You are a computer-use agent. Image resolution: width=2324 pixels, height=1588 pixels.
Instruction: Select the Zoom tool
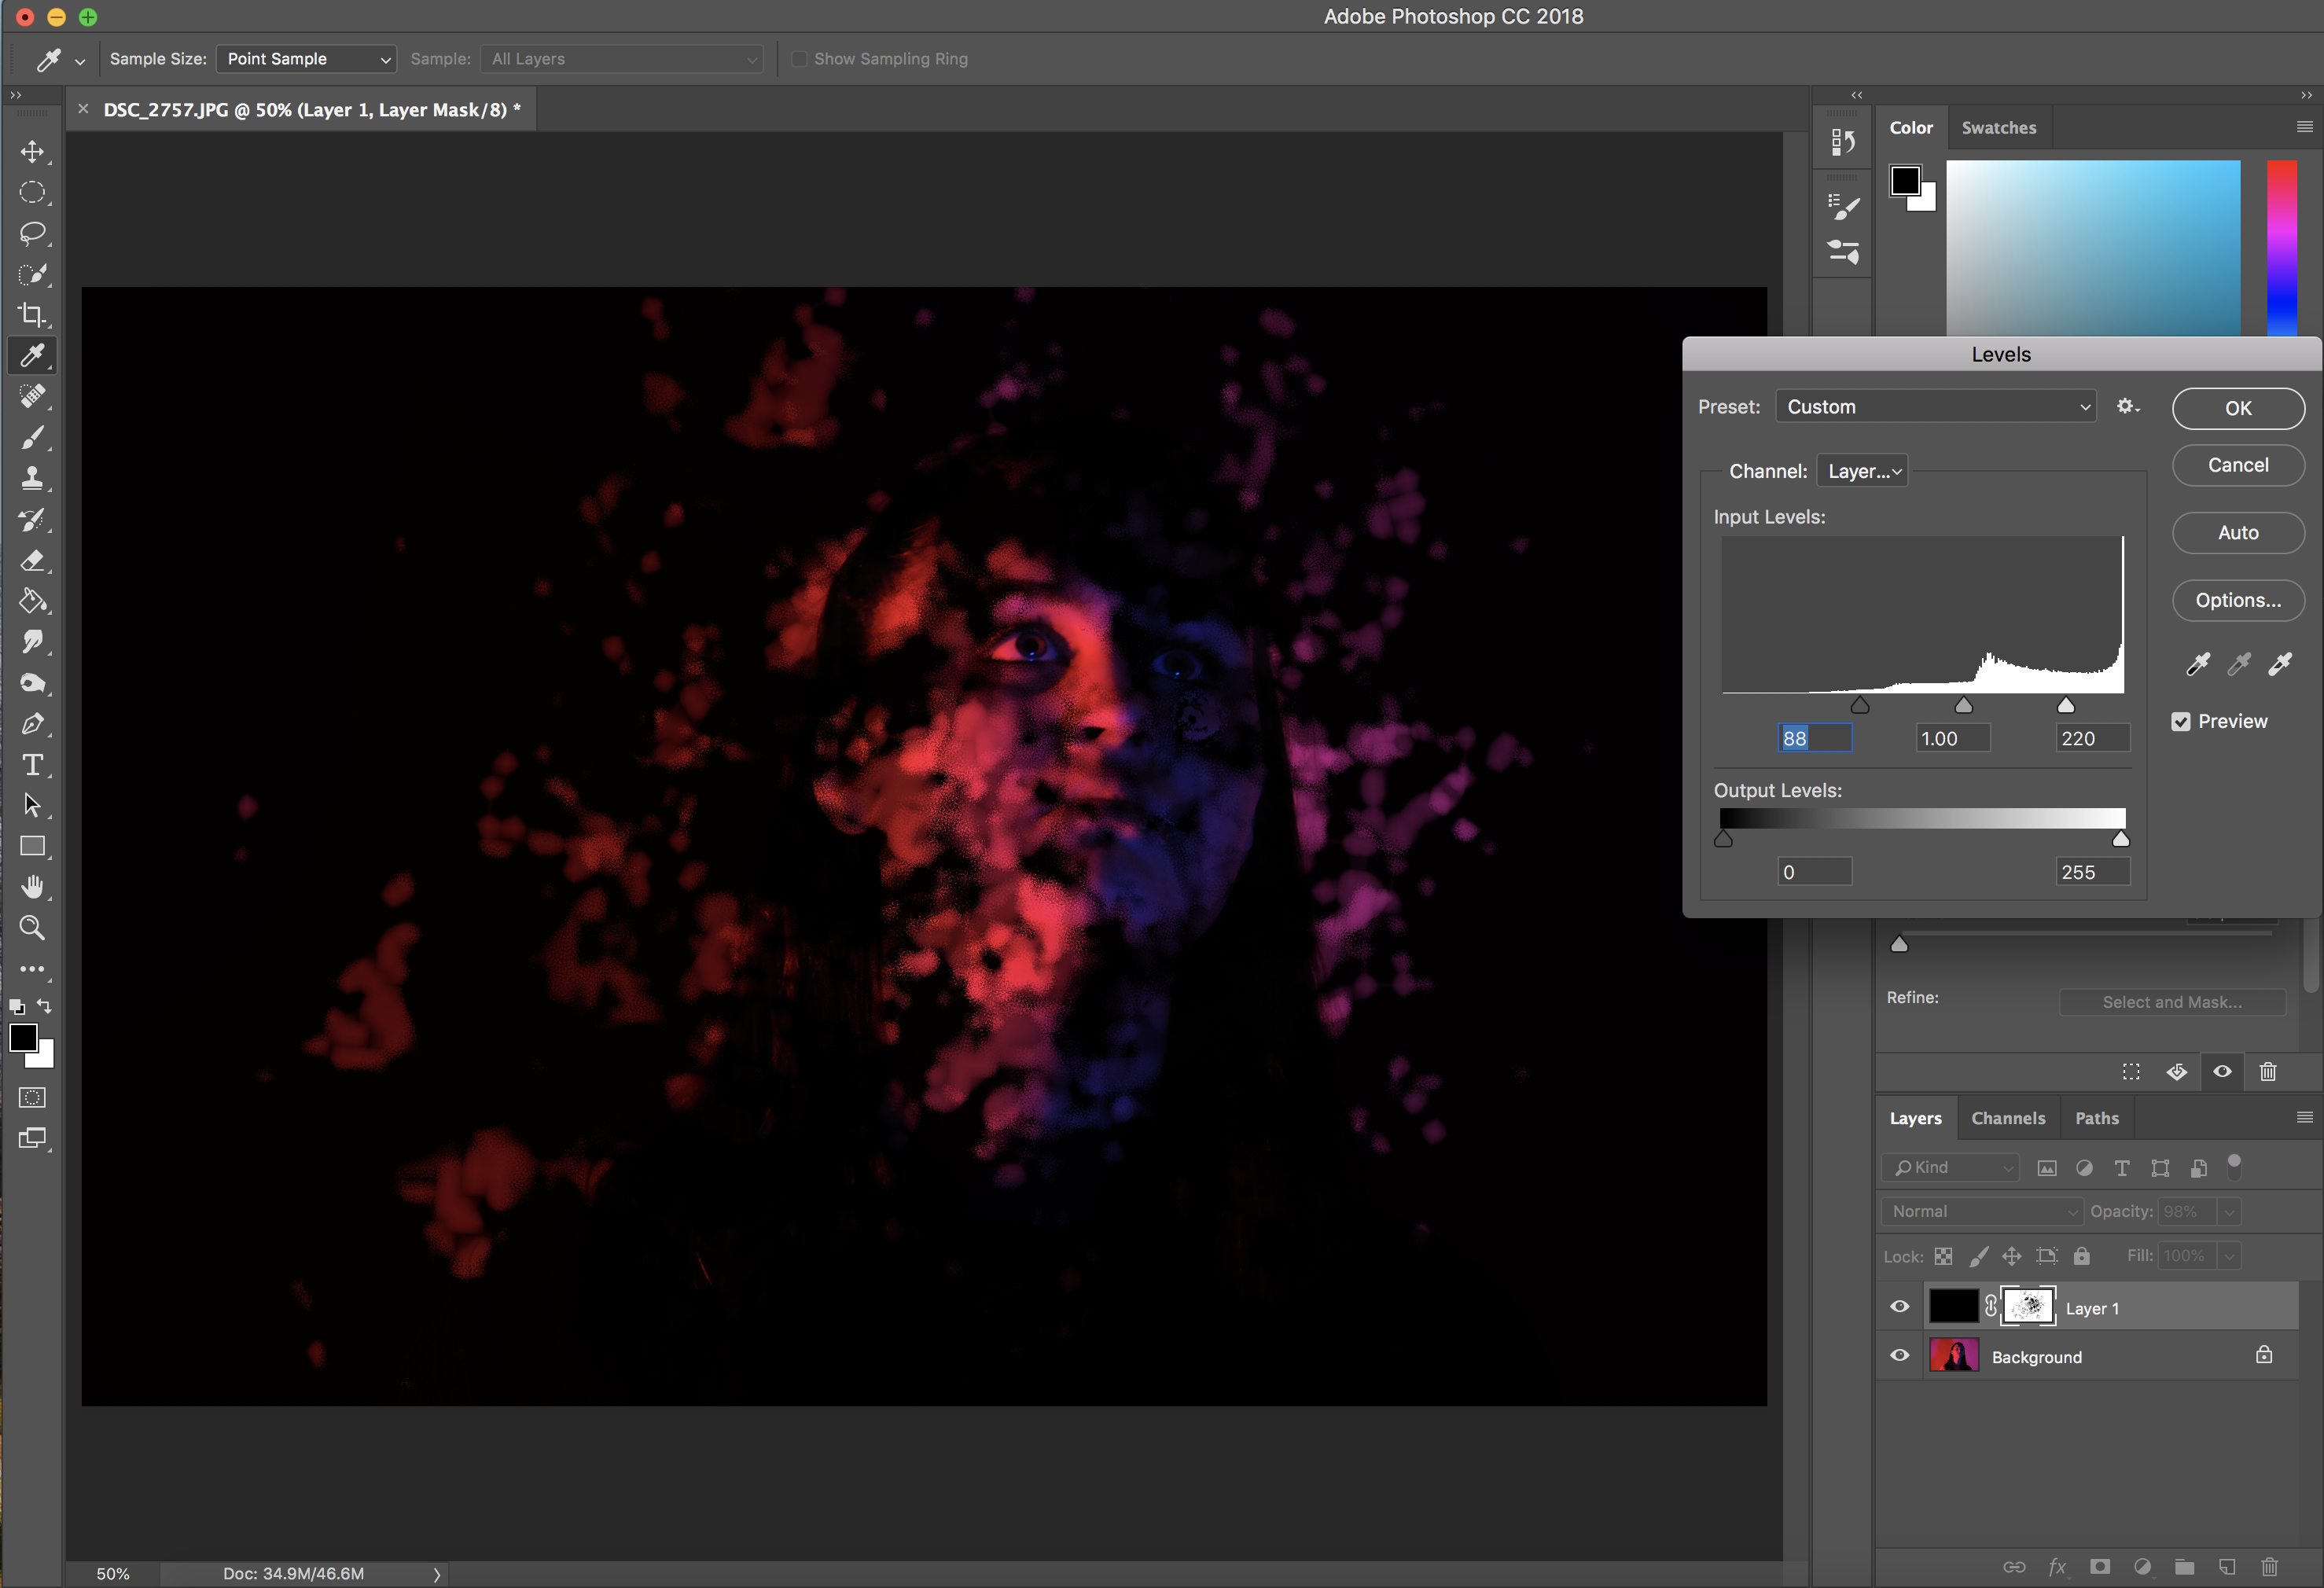click(x=32, y=928)
